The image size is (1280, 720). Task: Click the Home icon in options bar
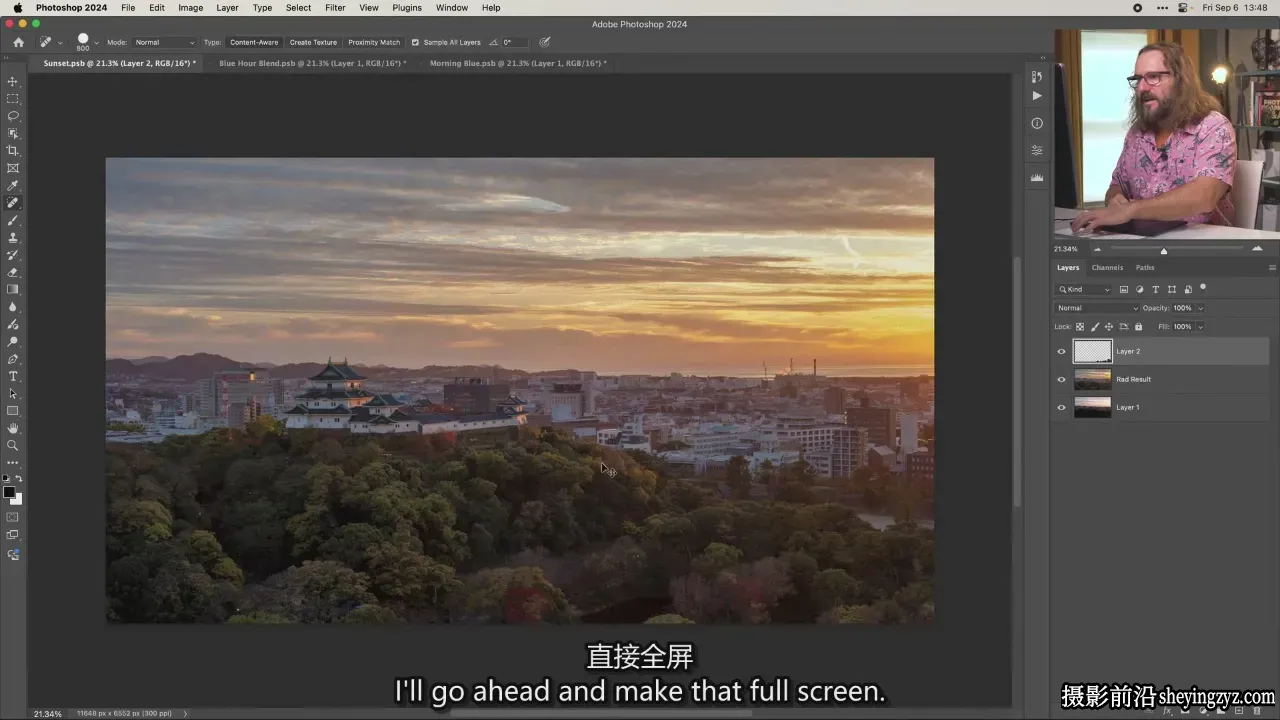(18, 42)
